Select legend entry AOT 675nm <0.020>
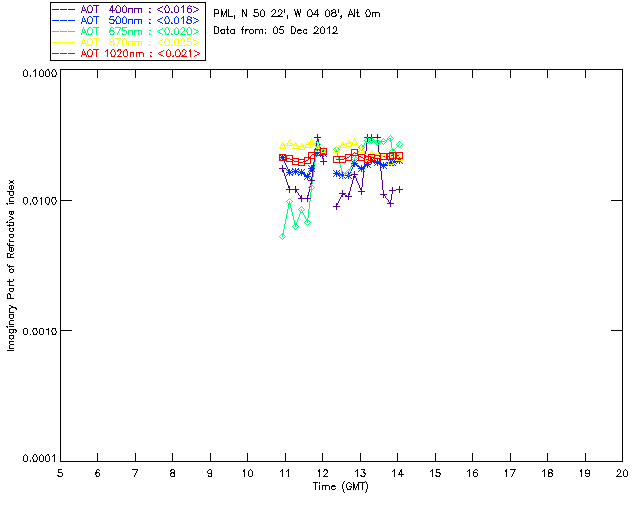640x512 pixels. 127,31
